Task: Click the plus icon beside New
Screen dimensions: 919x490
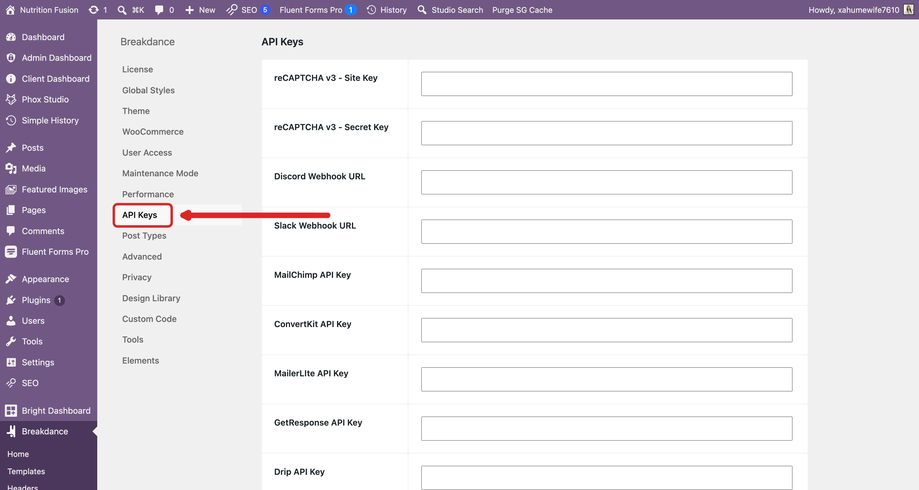Action: (189, 10)
